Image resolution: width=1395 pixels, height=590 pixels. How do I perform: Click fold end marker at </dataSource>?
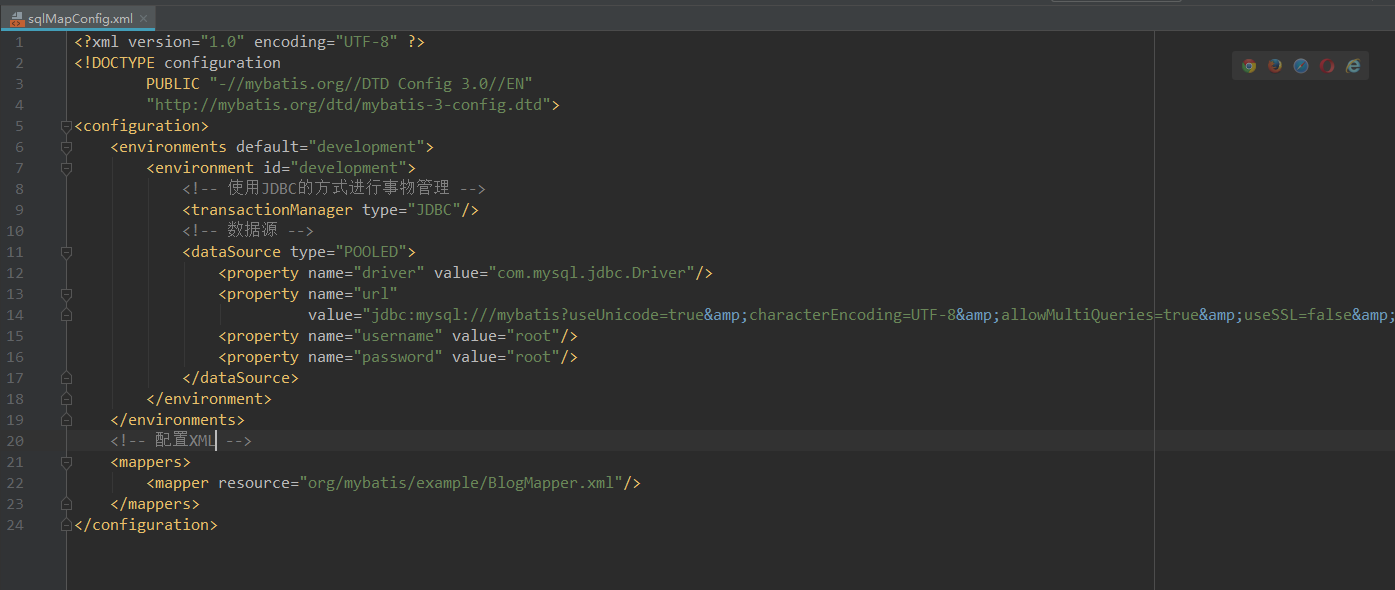point(66,378)
